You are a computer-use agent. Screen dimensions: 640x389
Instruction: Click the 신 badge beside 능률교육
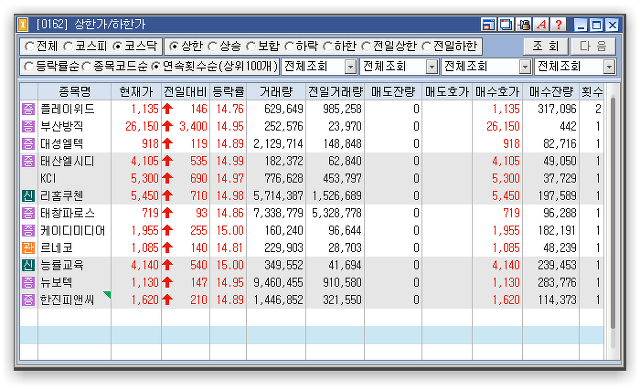click(x=28, y=265)
